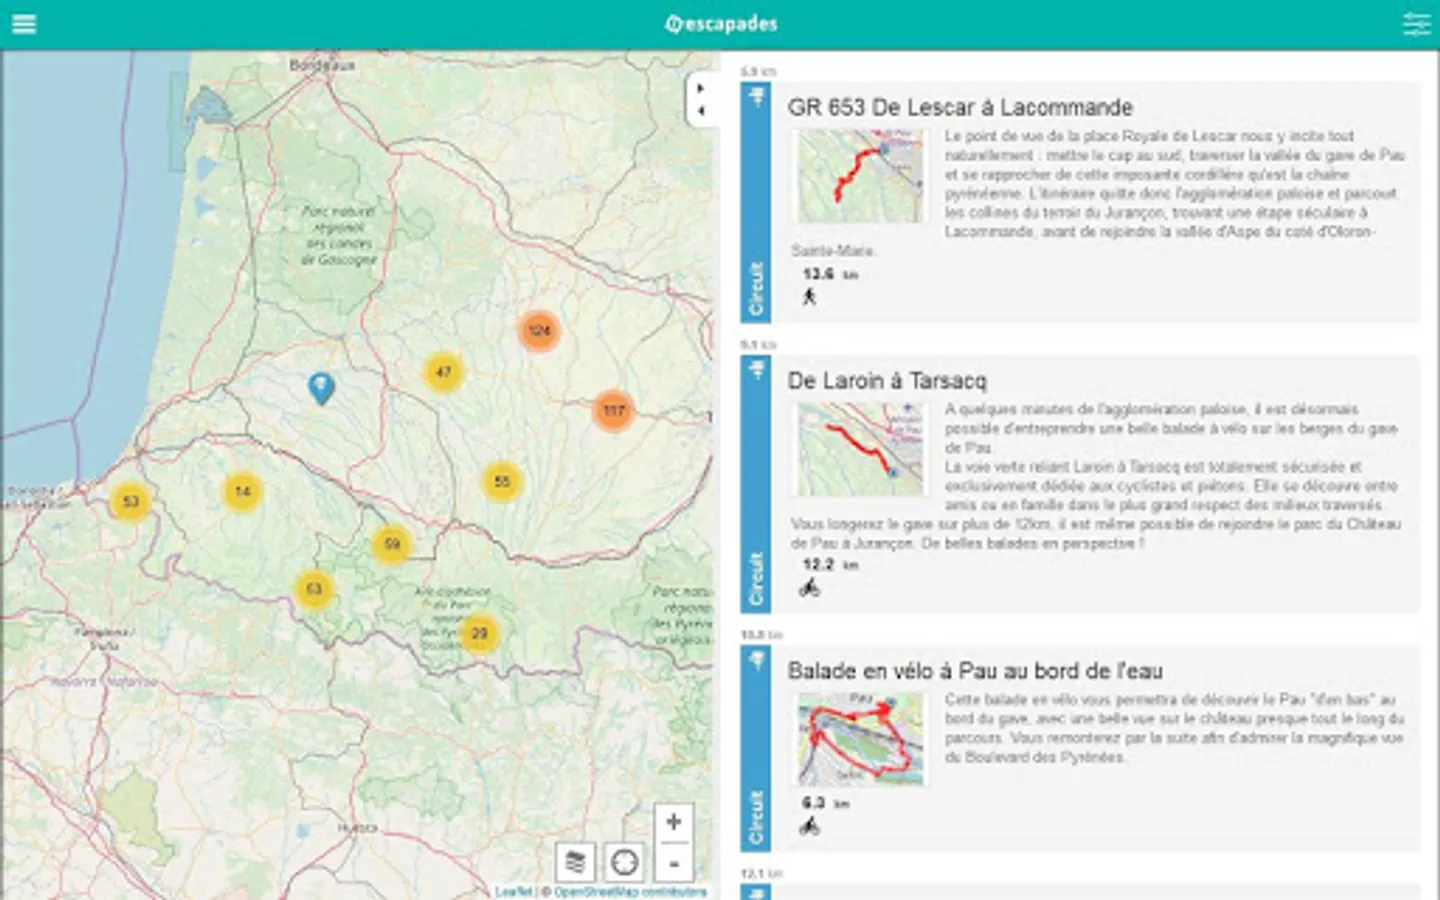Open the yellow cluster marker 53
The height and width of the screenshot is (900, 1440).
130,501
